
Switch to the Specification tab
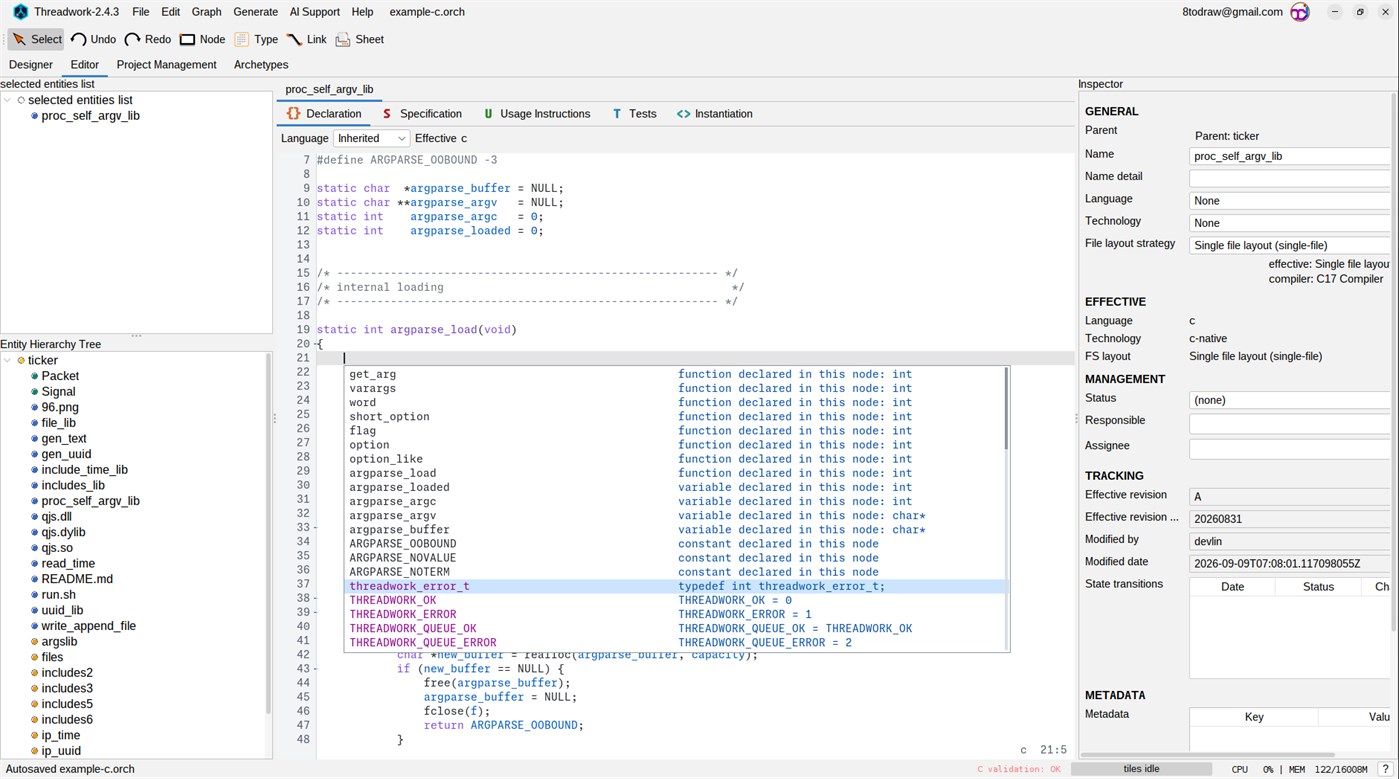[x=422, y=114]
